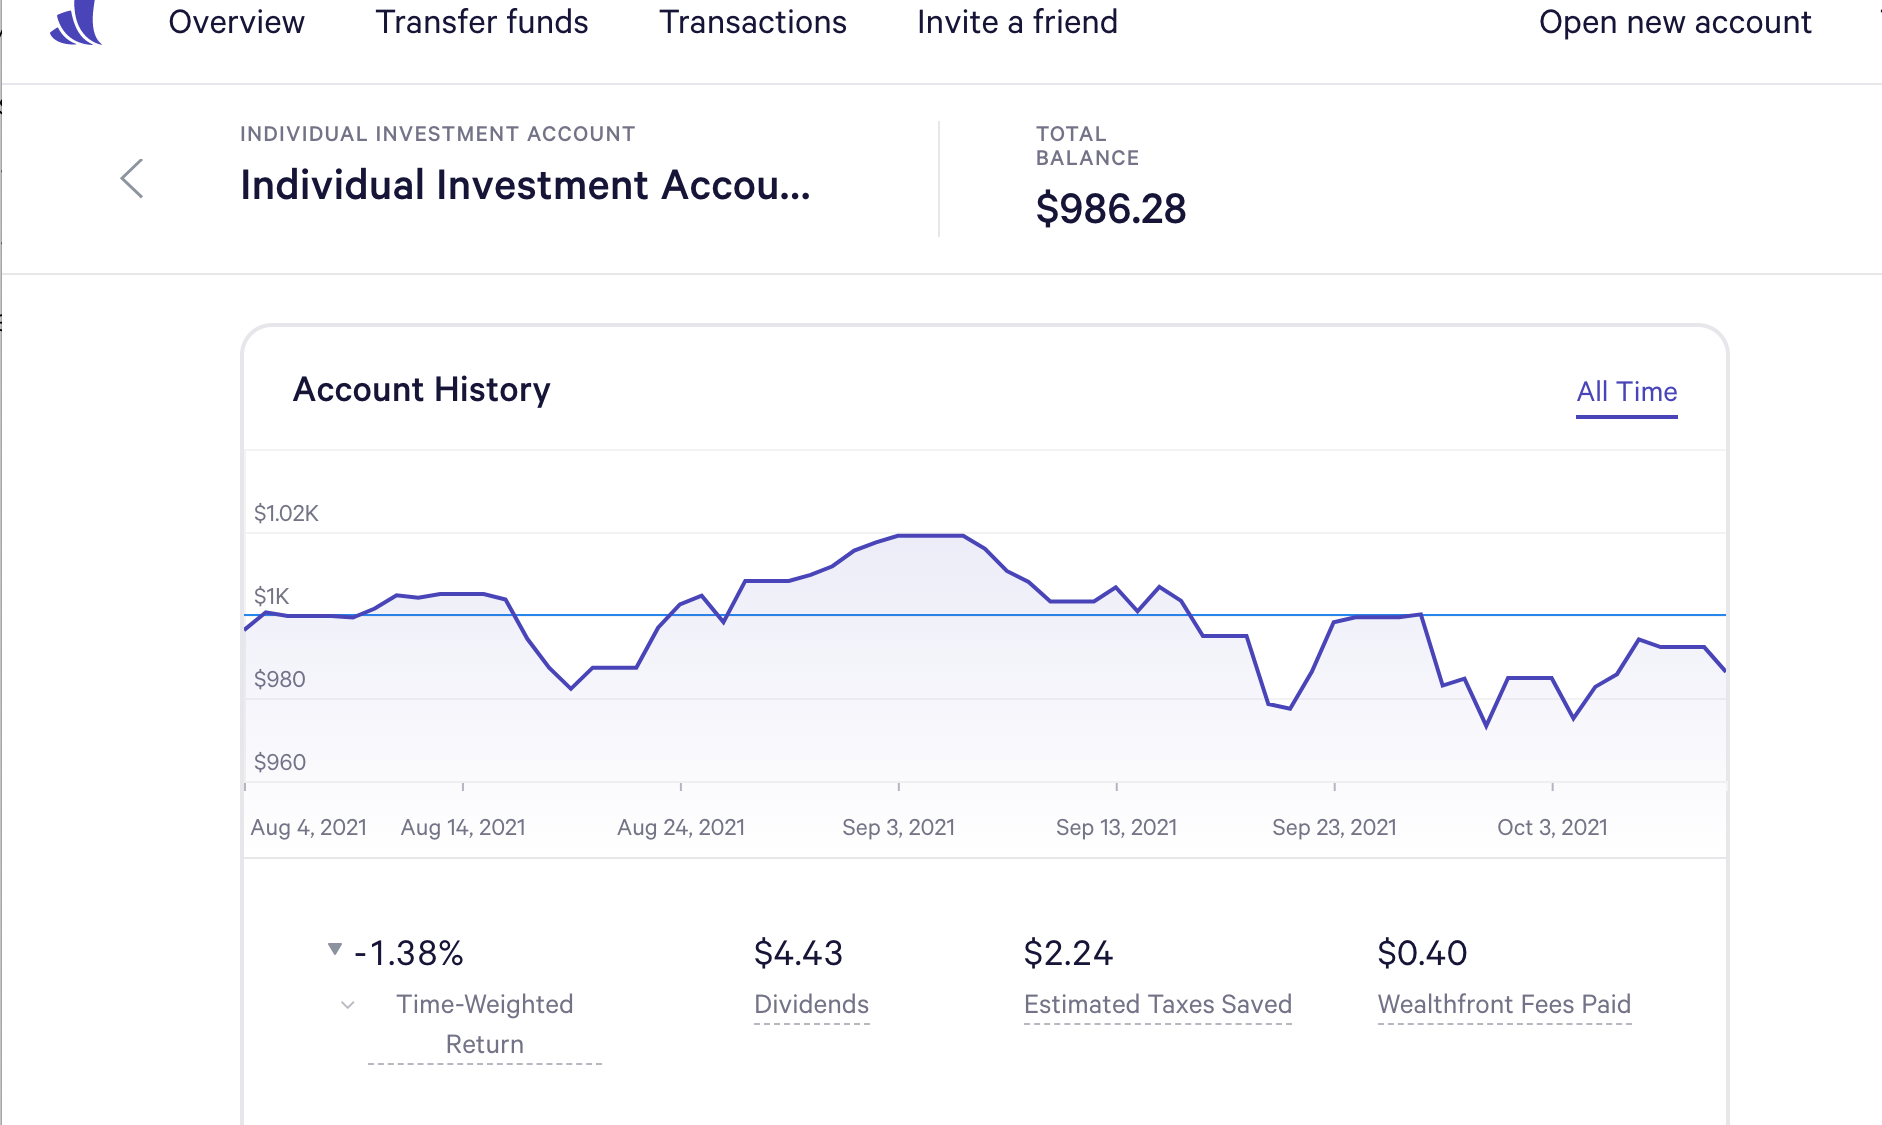
Task: Click the Aug 24, 2021 axis label
Action: tap(681, 828)
